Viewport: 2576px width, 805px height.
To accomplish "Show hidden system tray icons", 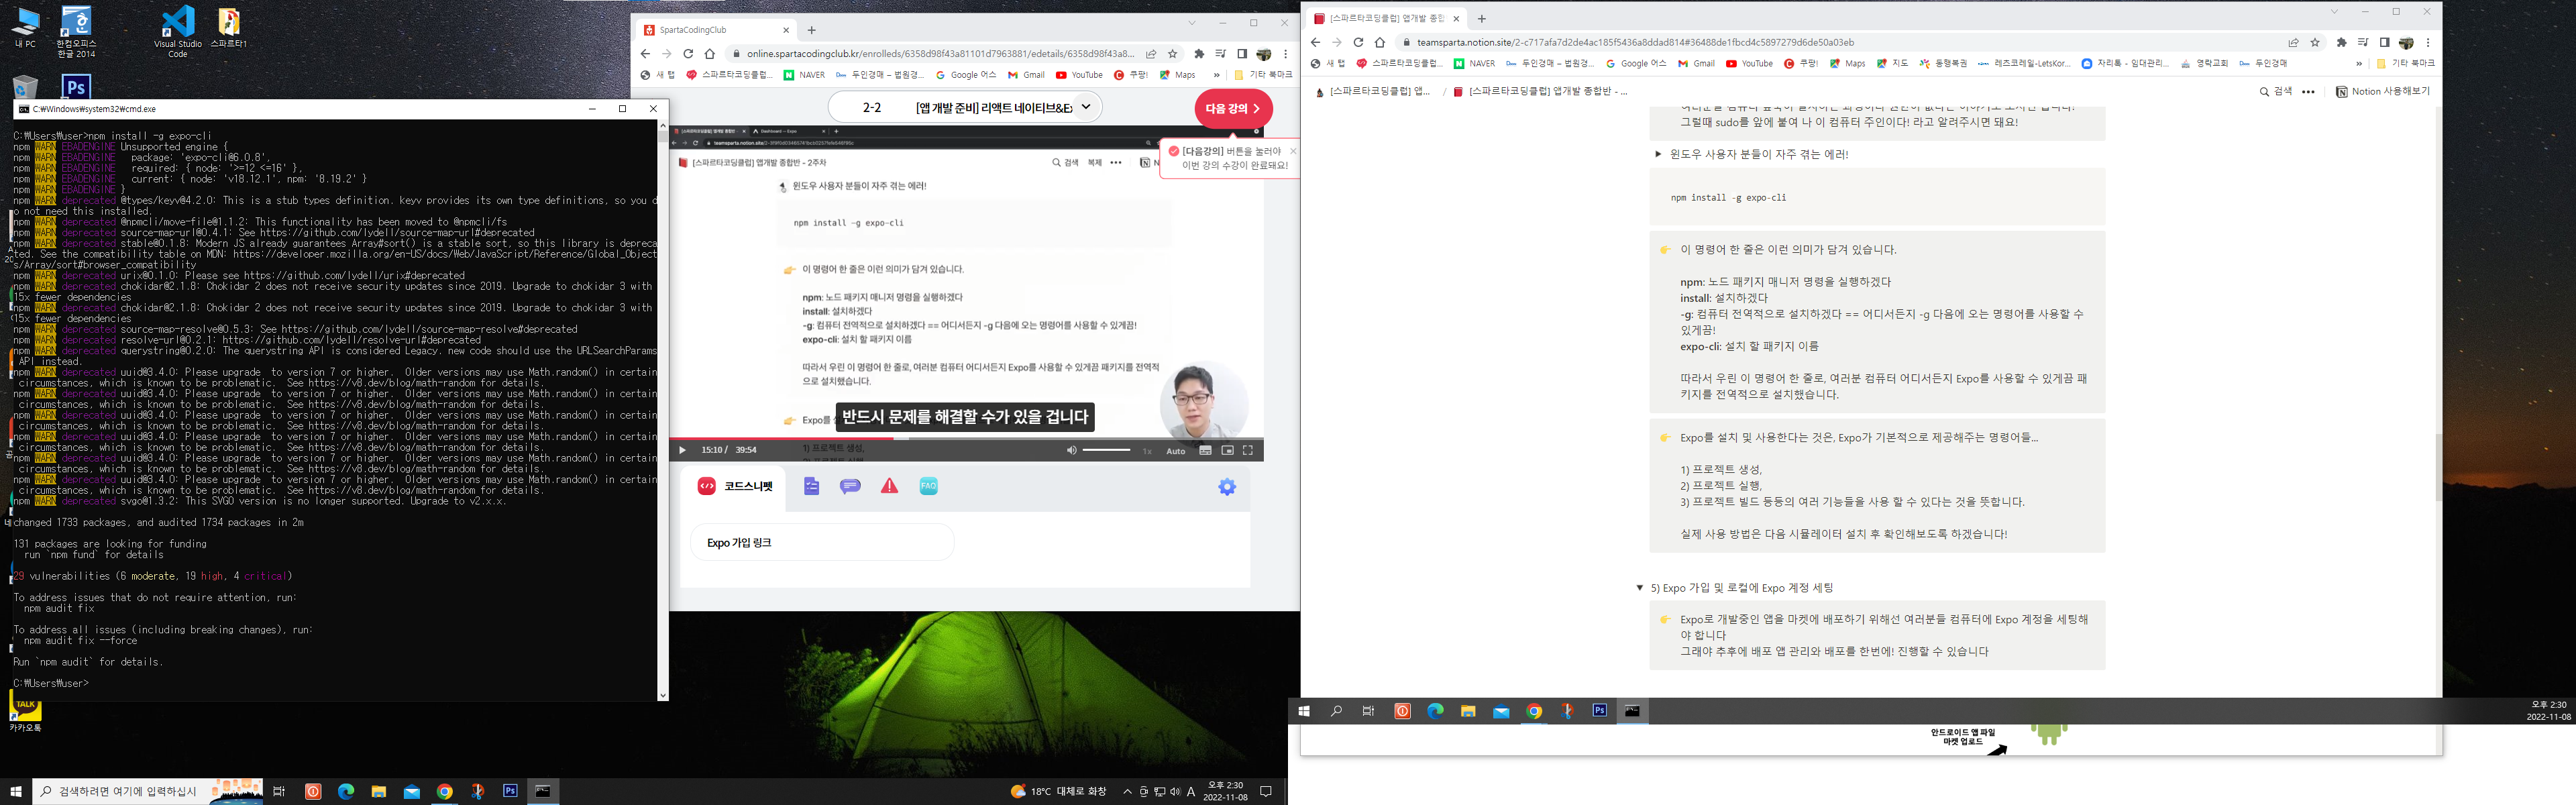I will click(x=1127, y=791).
